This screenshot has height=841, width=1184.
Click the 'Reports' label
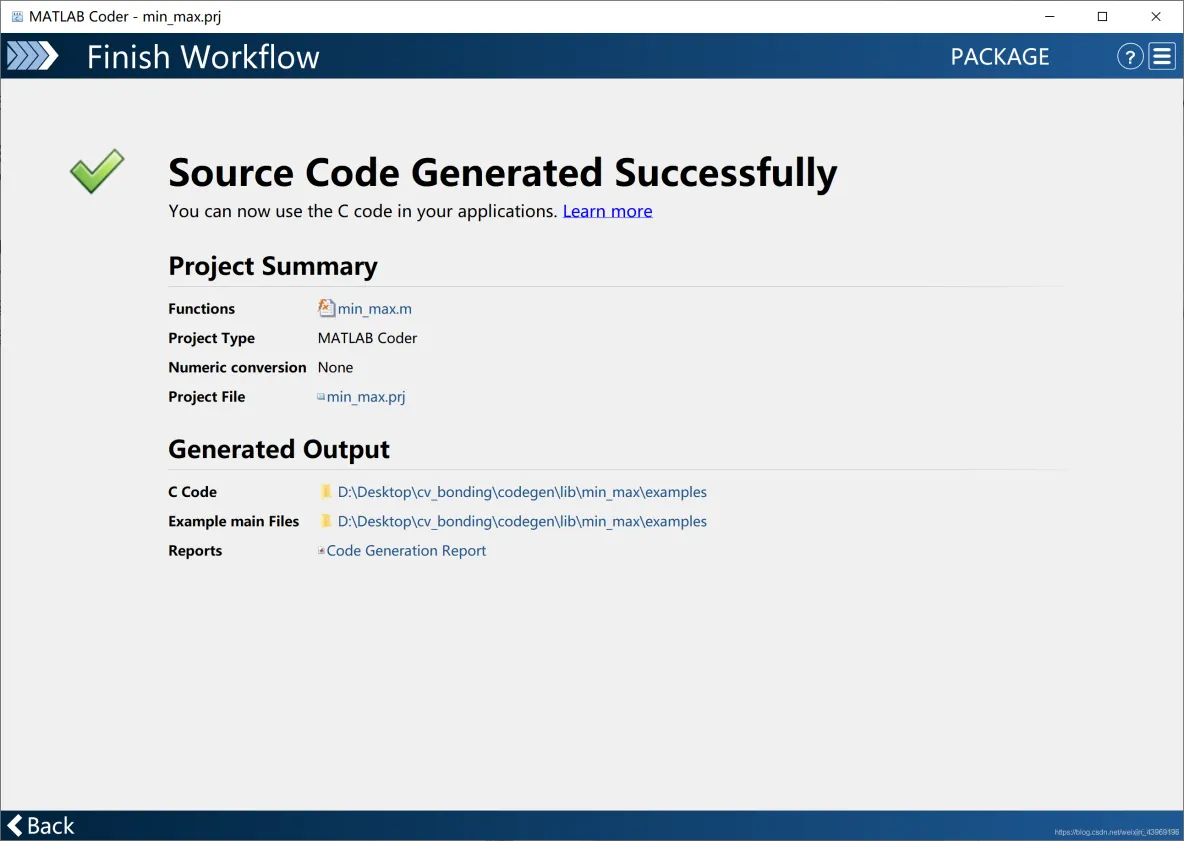[x=195, y=551]
